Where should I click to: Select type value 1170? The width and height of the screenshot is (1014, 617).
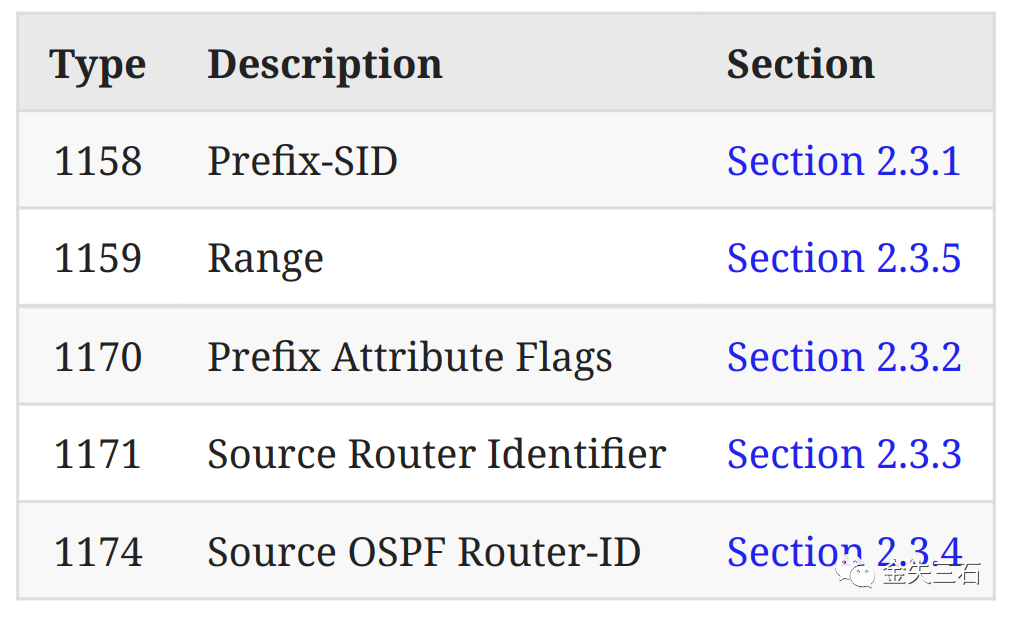click(x=97, y=357)
